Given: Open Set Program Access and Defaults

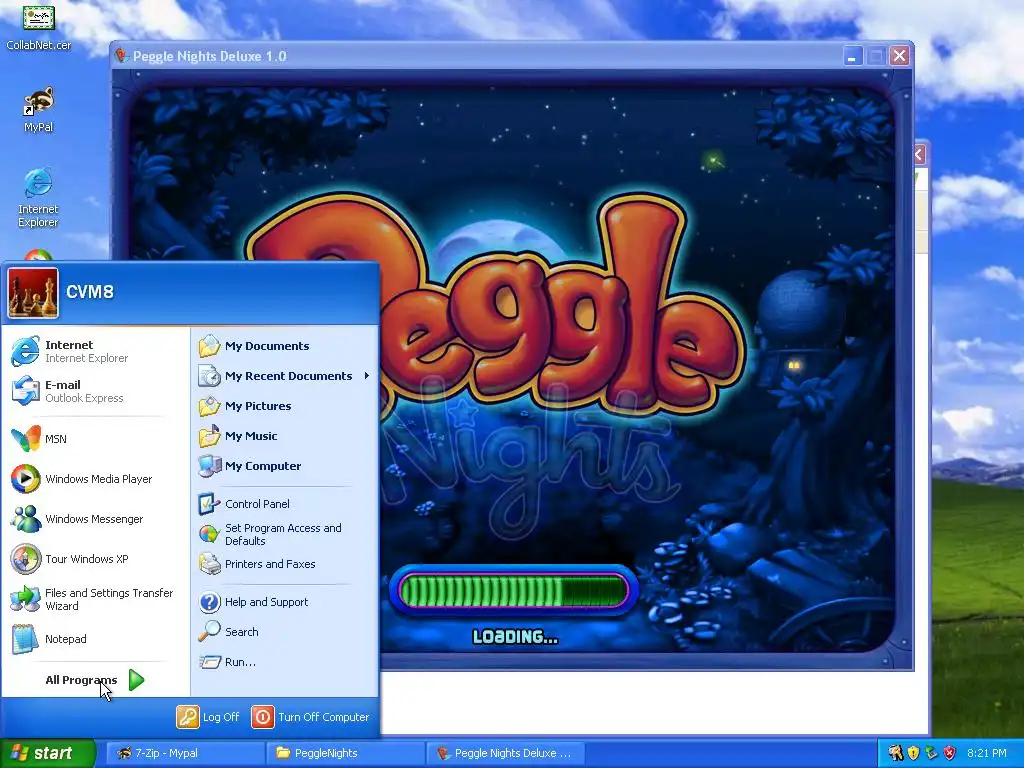Looking at the screenshot, I should (285, 534).
